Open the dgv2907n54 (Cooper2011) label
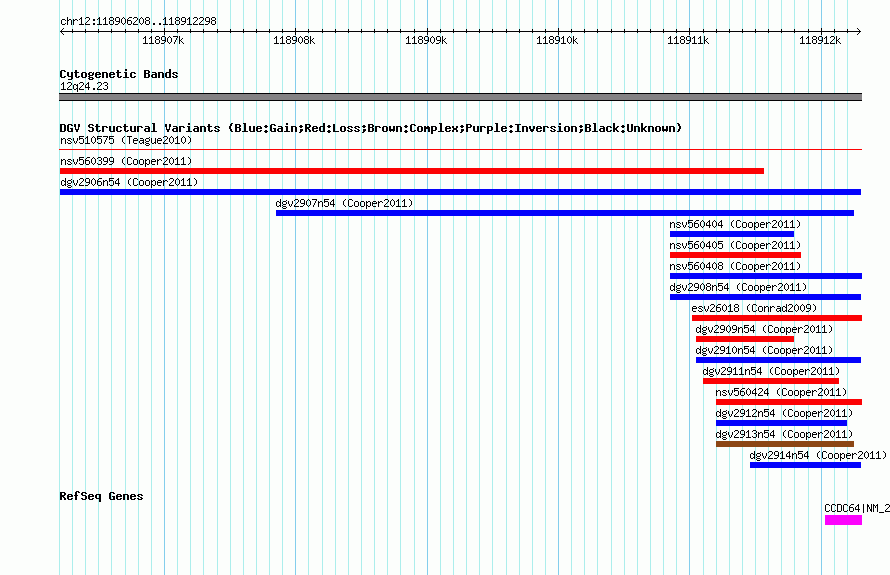The width and height of the screenshot is (890, 575). tap(345, 203)
